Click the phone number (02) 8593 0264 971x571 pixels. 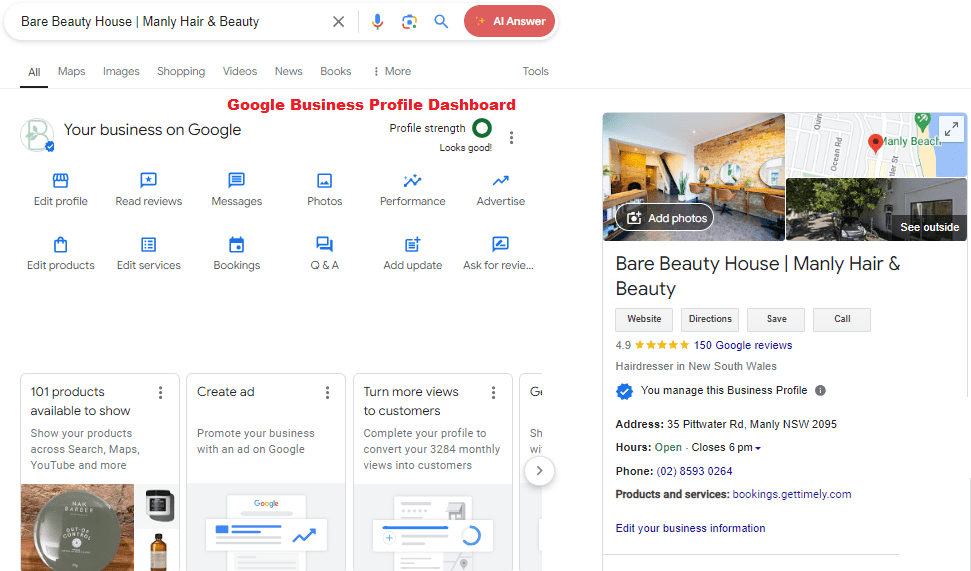click(694, 471)
